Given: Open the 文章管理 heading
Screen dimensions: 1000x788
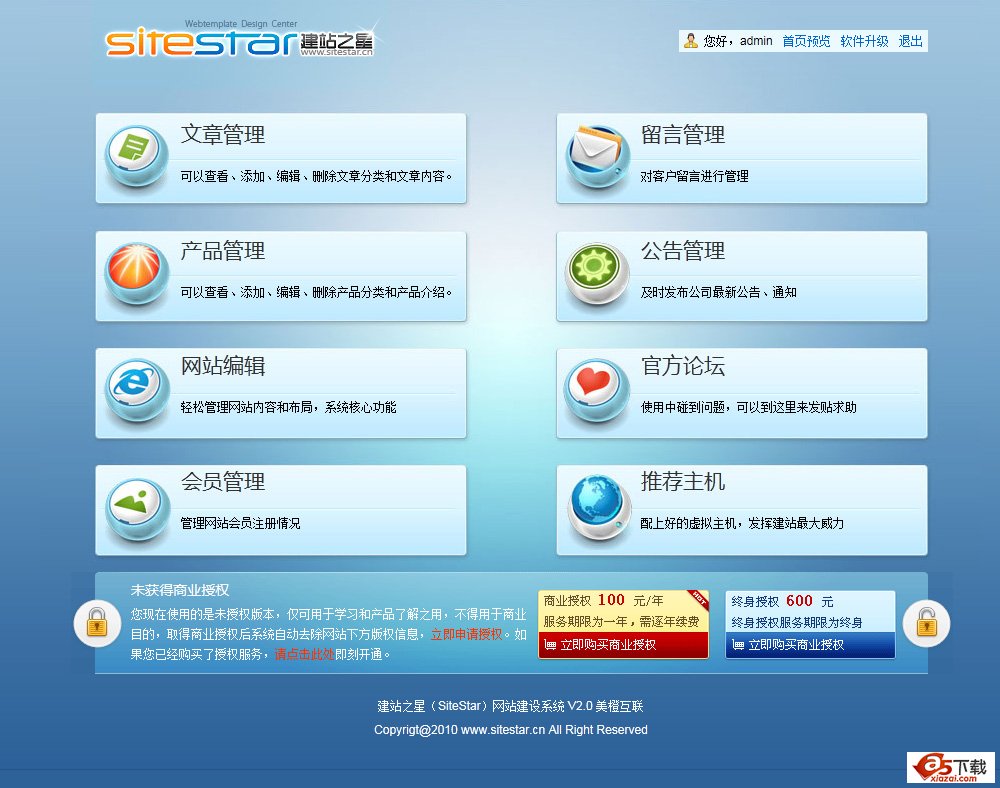Looking at the screenshot, I should [x=223, y=135].
